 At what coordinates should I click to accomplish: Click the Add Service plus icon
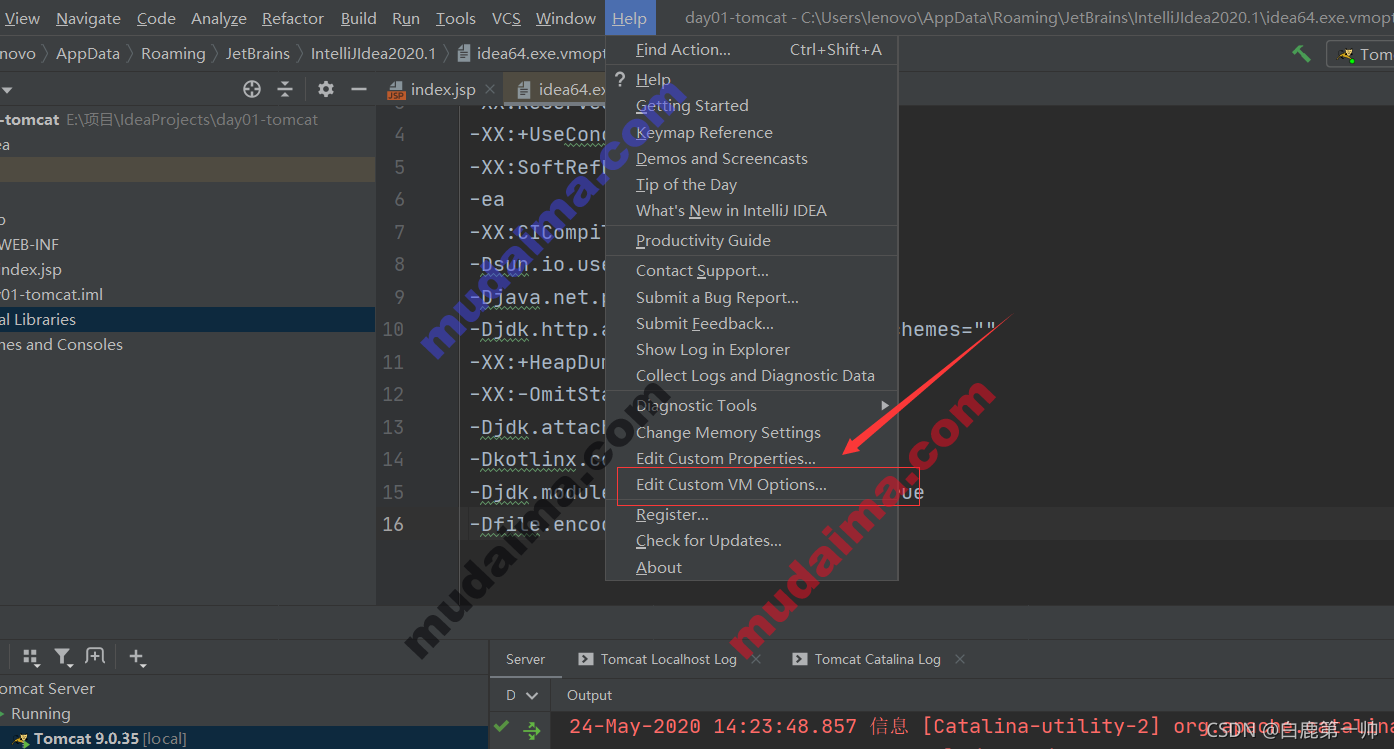pos(137,657)
